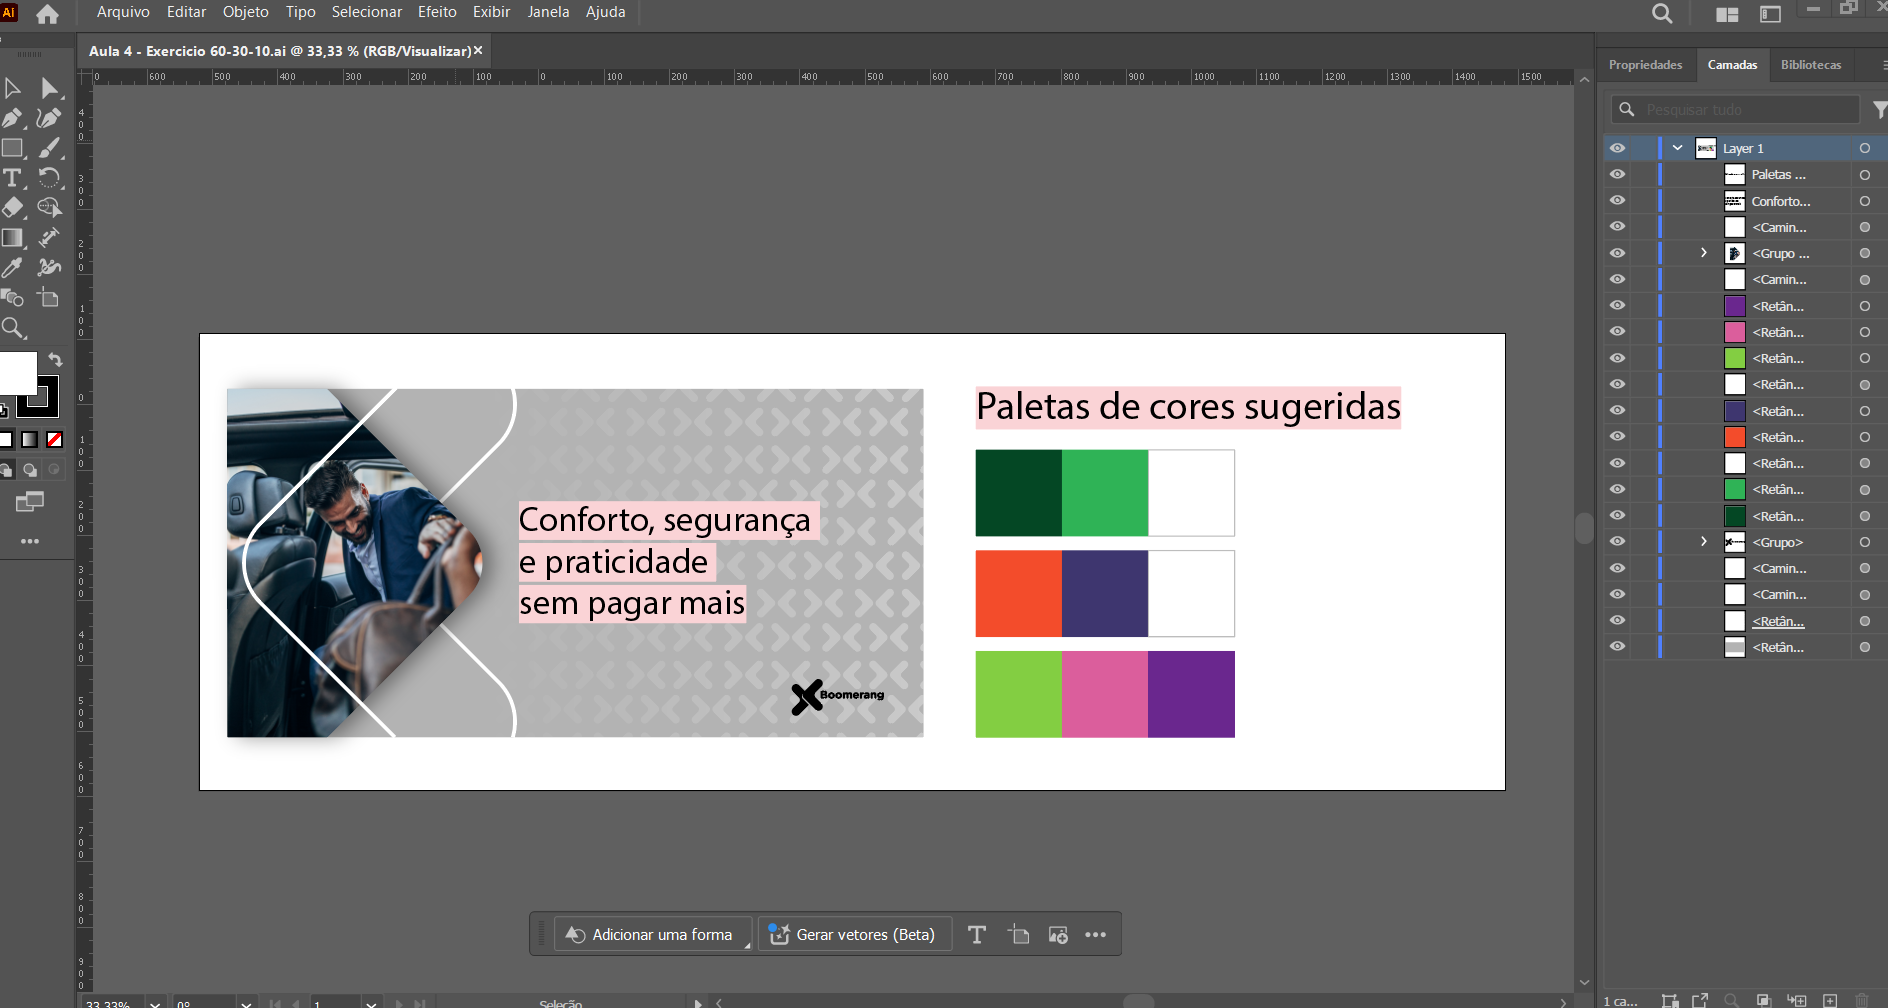Open the Objeto menu
This screenshot has width=1888, height=1008.
[x=246, y=12]
